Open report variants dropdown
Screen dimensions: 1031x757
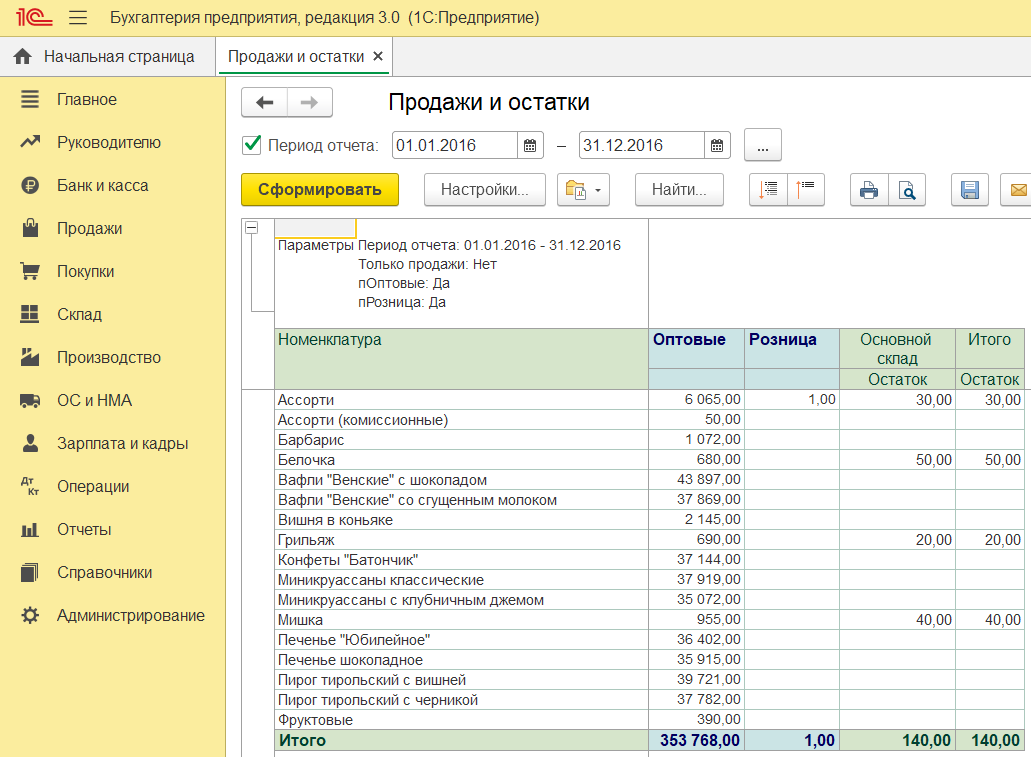coord(583,189)
